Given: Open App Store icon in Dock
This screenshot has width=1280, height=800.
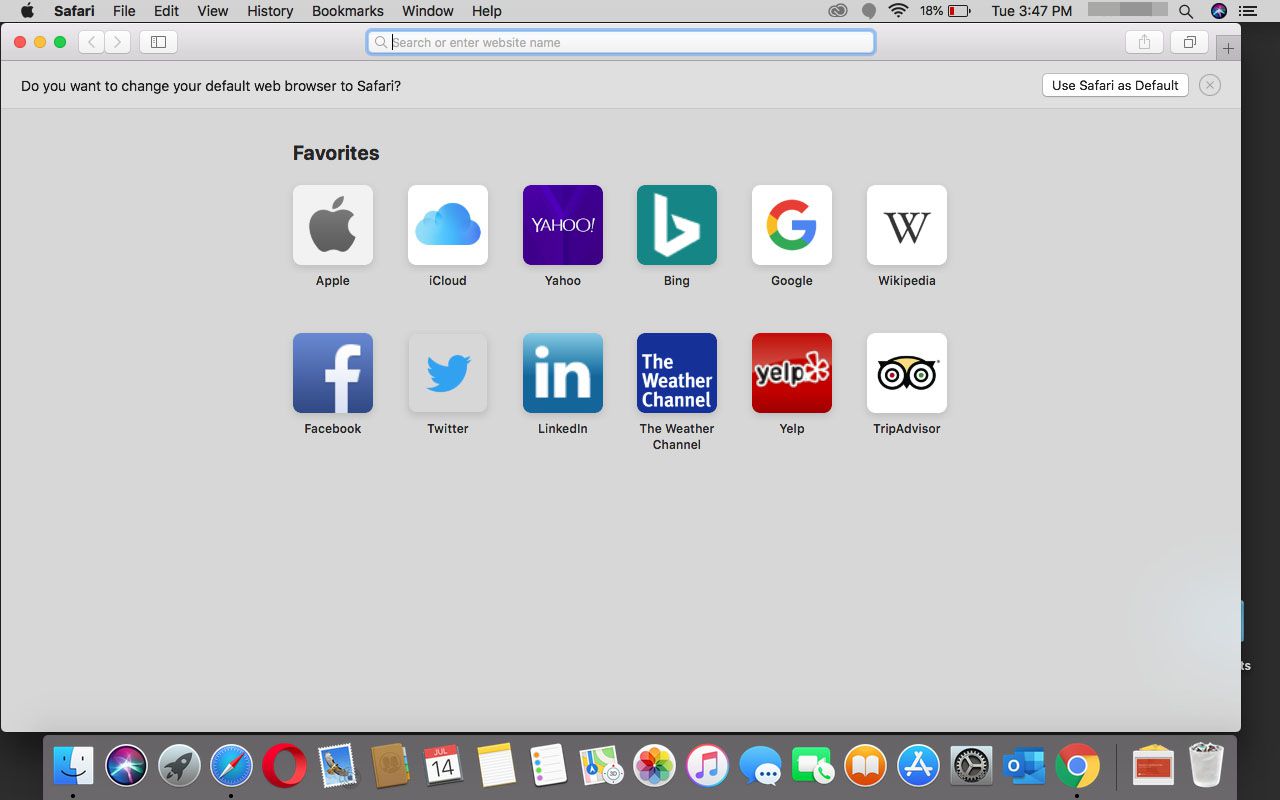Looking at the screenshot, I should (918, 767).
